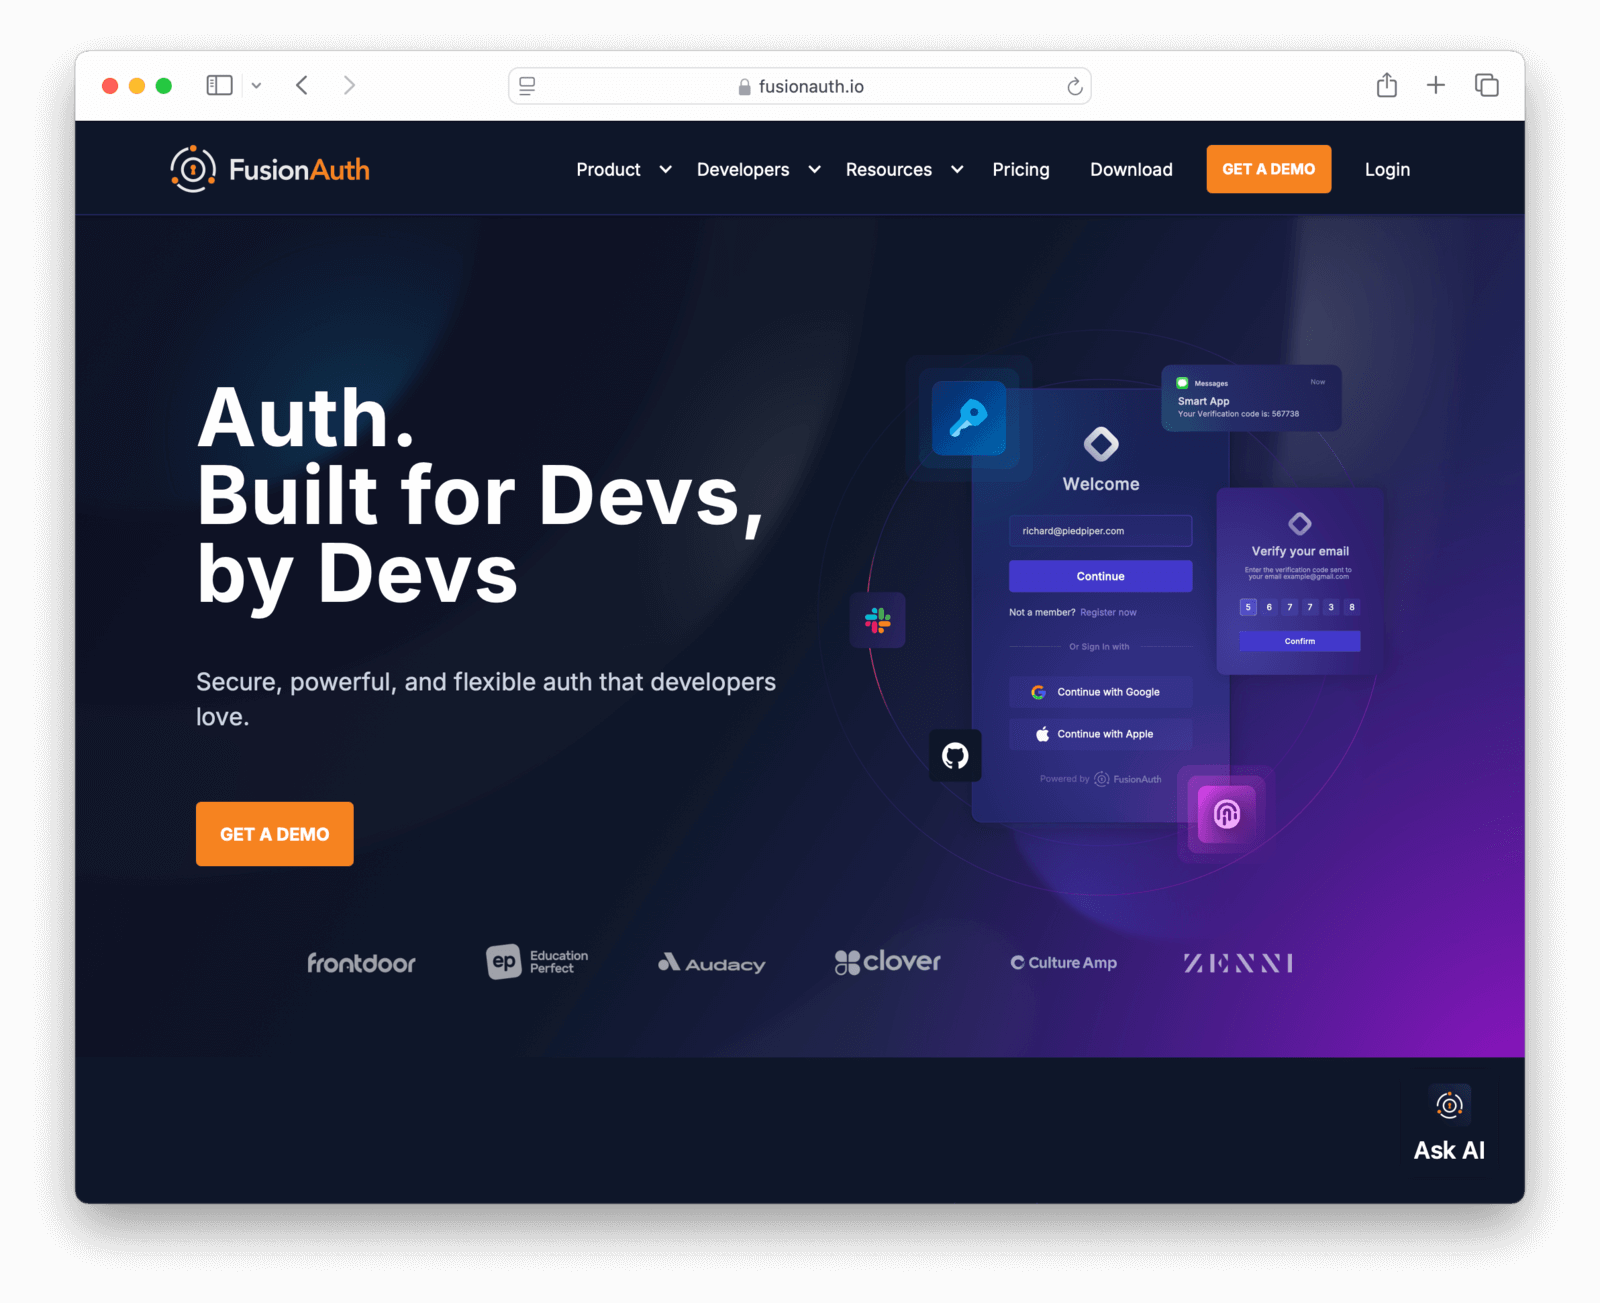Click the green Messages app icon

(1182, 383)
